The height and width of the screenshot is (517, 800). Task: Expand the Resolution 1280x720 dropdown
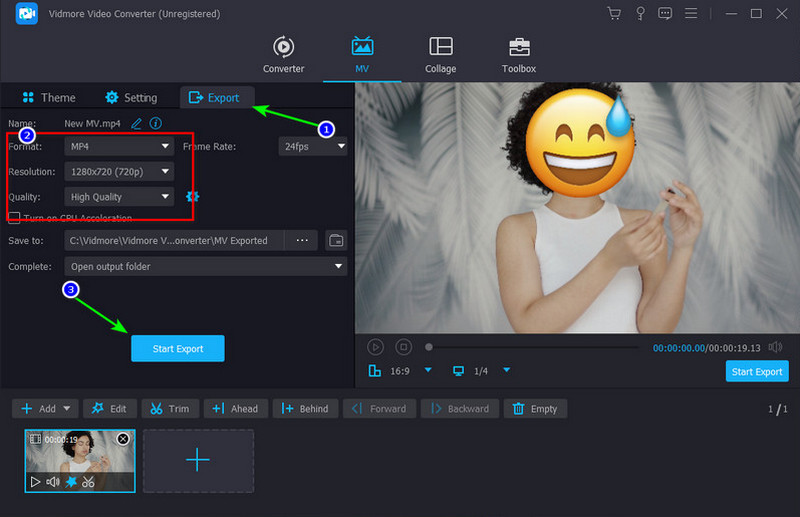point(119,171)
